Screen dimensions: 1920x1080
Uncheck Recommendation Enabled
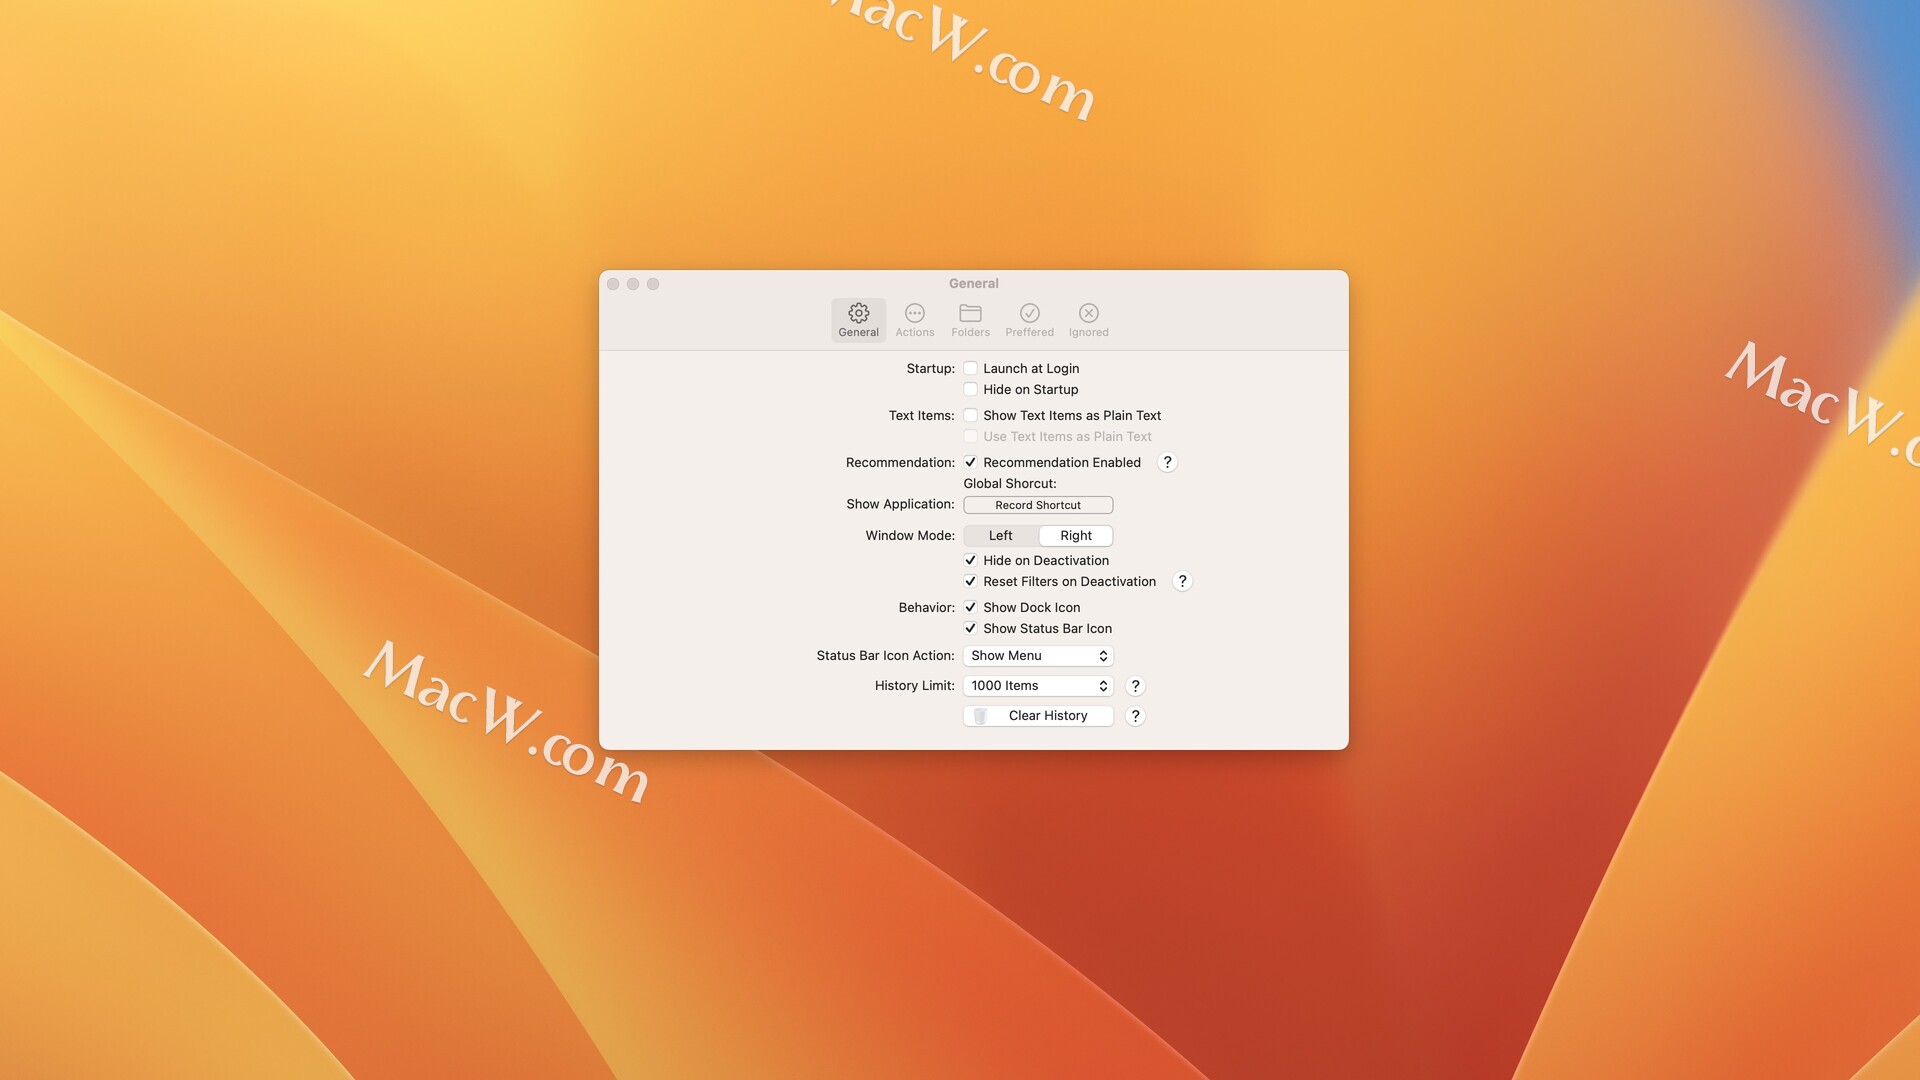(970, 462)
